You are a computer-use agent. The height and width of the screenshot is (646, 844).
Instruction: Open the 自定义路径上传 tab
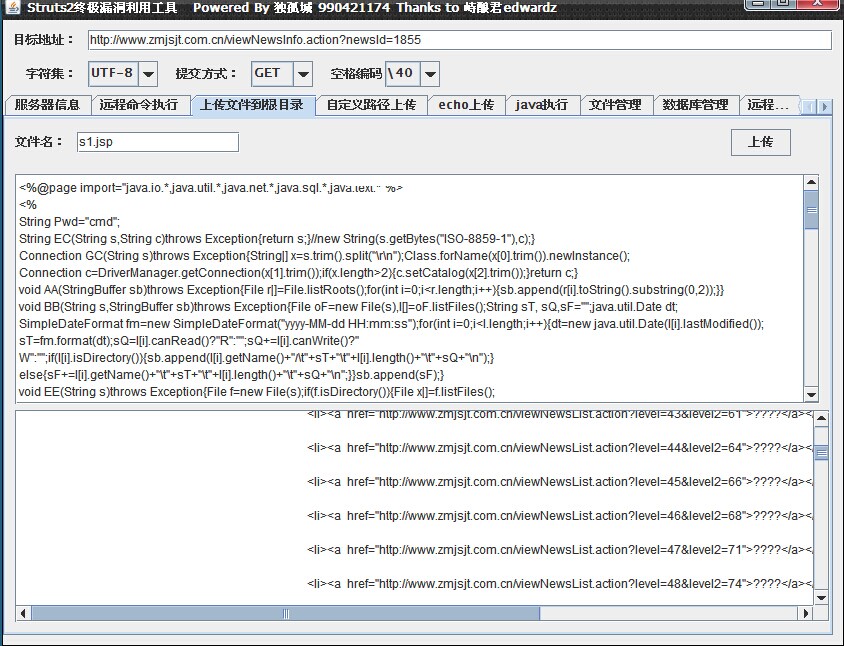371,105
